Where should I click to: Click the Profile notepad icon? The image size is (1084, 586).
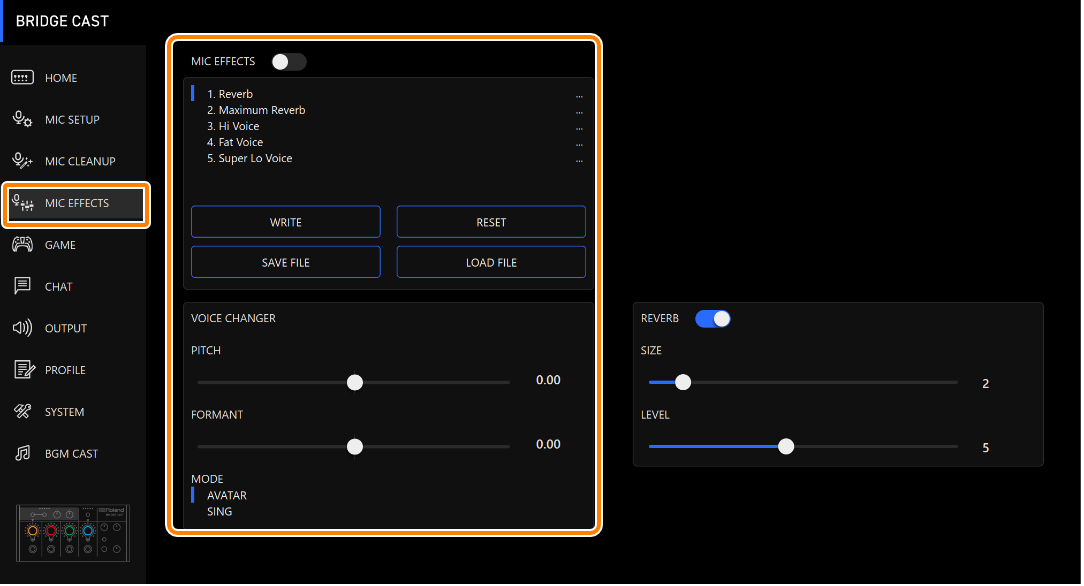(24, 370)
